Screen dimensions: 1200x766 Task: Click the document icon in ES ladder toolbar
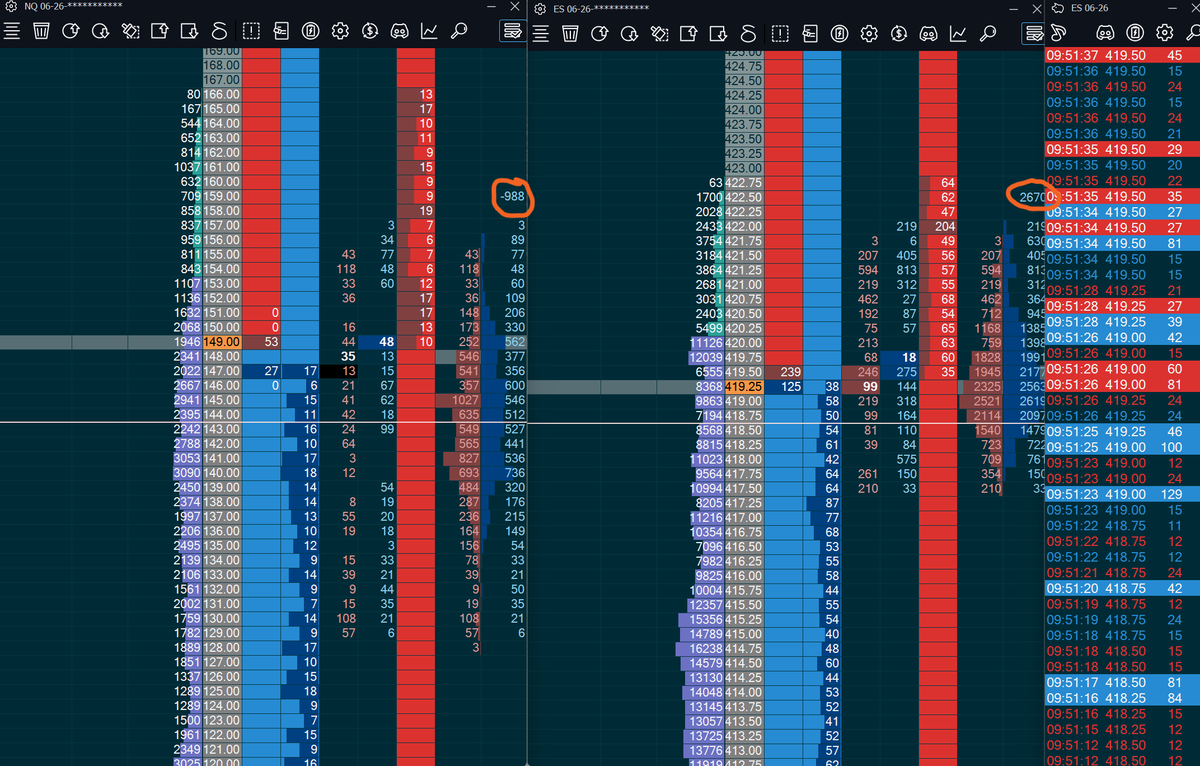pyautogui.click(x=809, y=32)
